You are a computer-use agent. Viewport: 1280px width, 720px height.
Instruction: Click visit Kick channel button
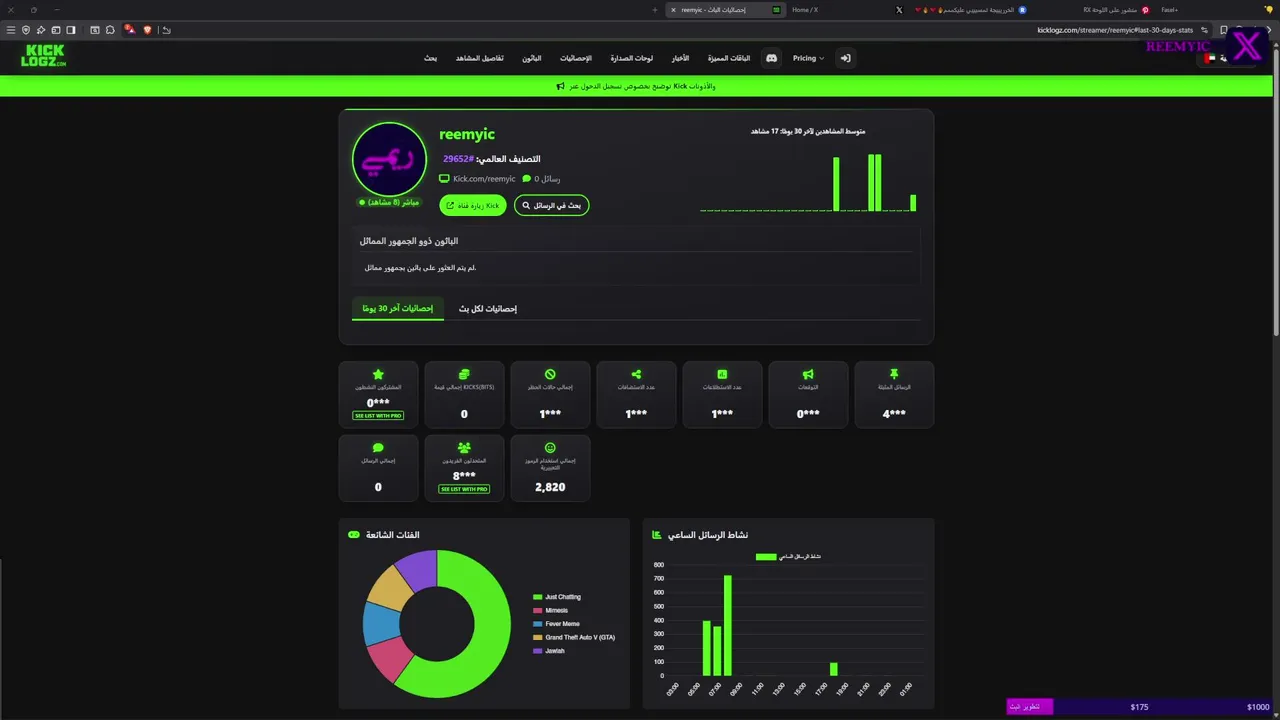click(x=473, y=205)
